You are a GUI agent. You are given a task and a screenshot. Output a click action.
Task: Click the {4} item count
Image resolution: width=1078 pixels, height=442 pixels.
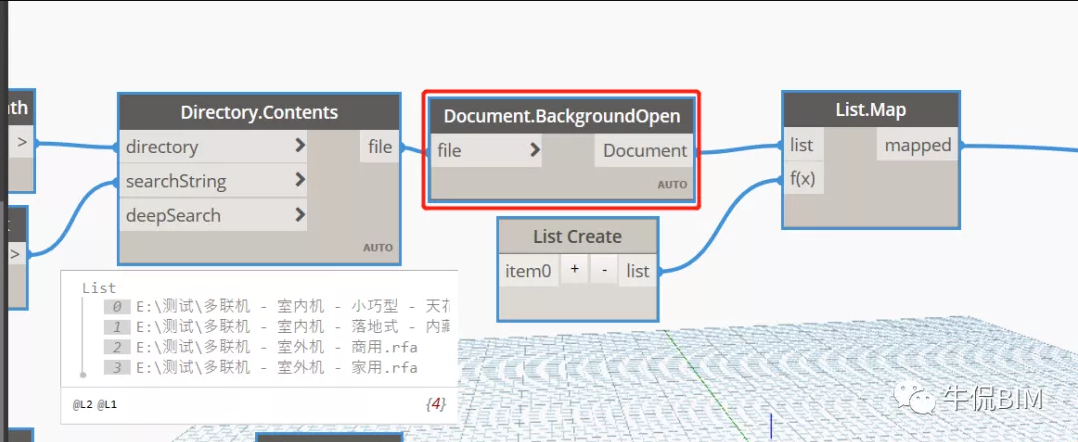click(434, 405)
